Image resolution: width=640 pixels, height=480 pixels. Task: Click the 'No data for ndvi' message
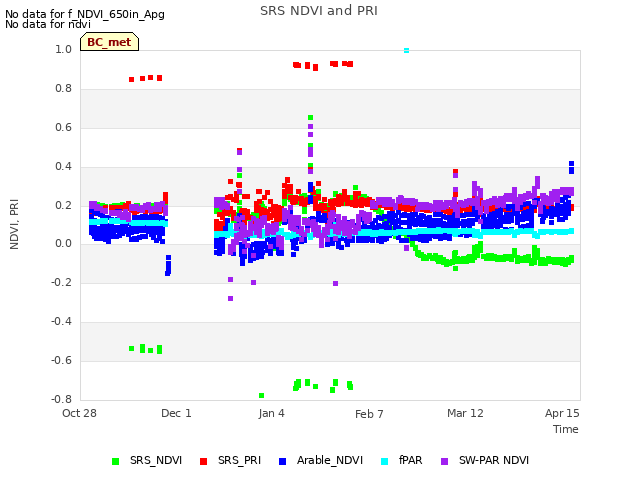48,24
